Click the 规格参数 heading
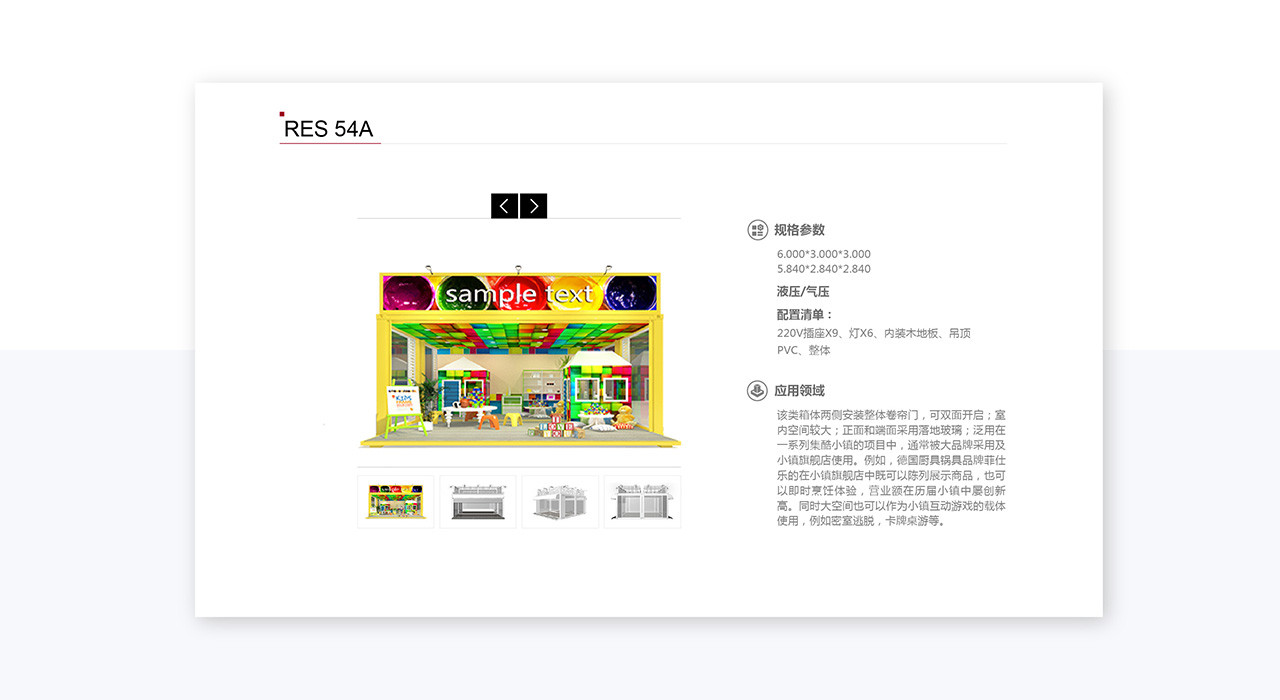Viewport: 1280px width, 700px height. click(800, 230)
